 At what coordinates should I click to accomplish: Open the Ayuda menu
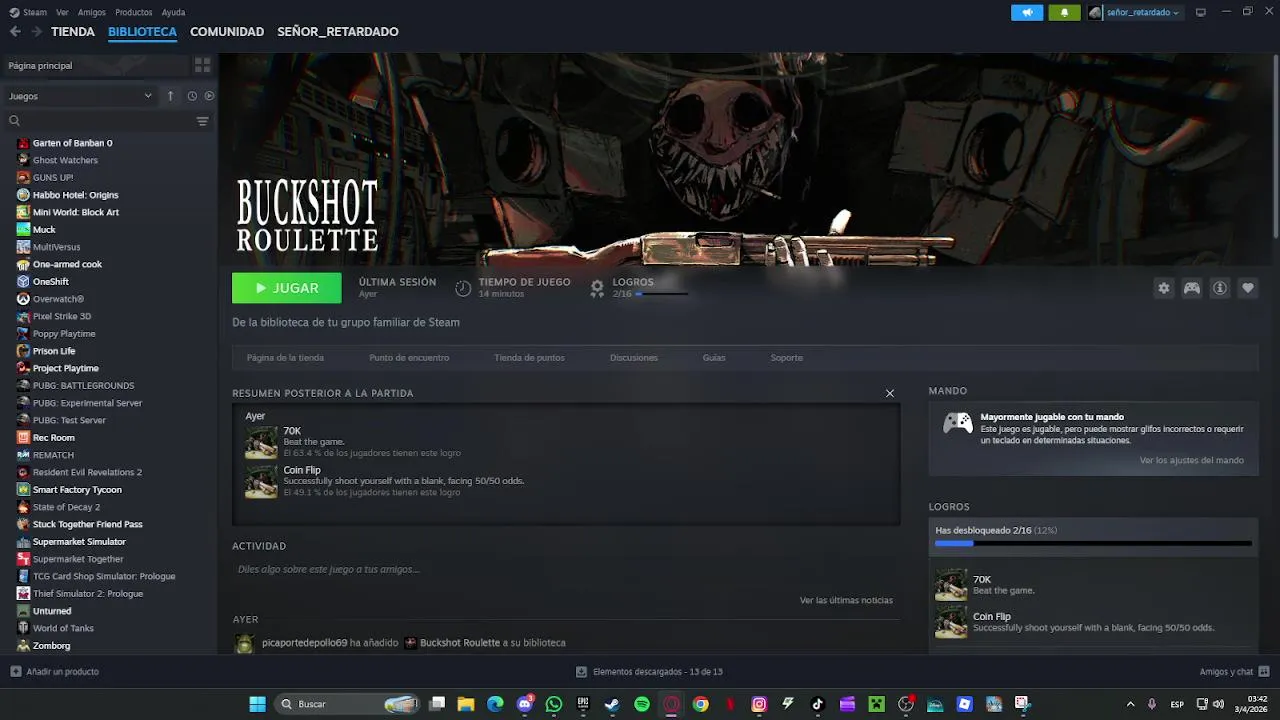click(173, 12)
